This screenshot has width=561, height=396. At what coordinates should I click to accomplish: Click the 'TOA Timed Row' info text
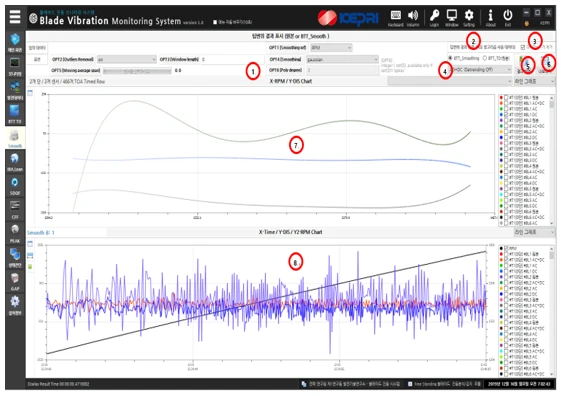[67, 82]
